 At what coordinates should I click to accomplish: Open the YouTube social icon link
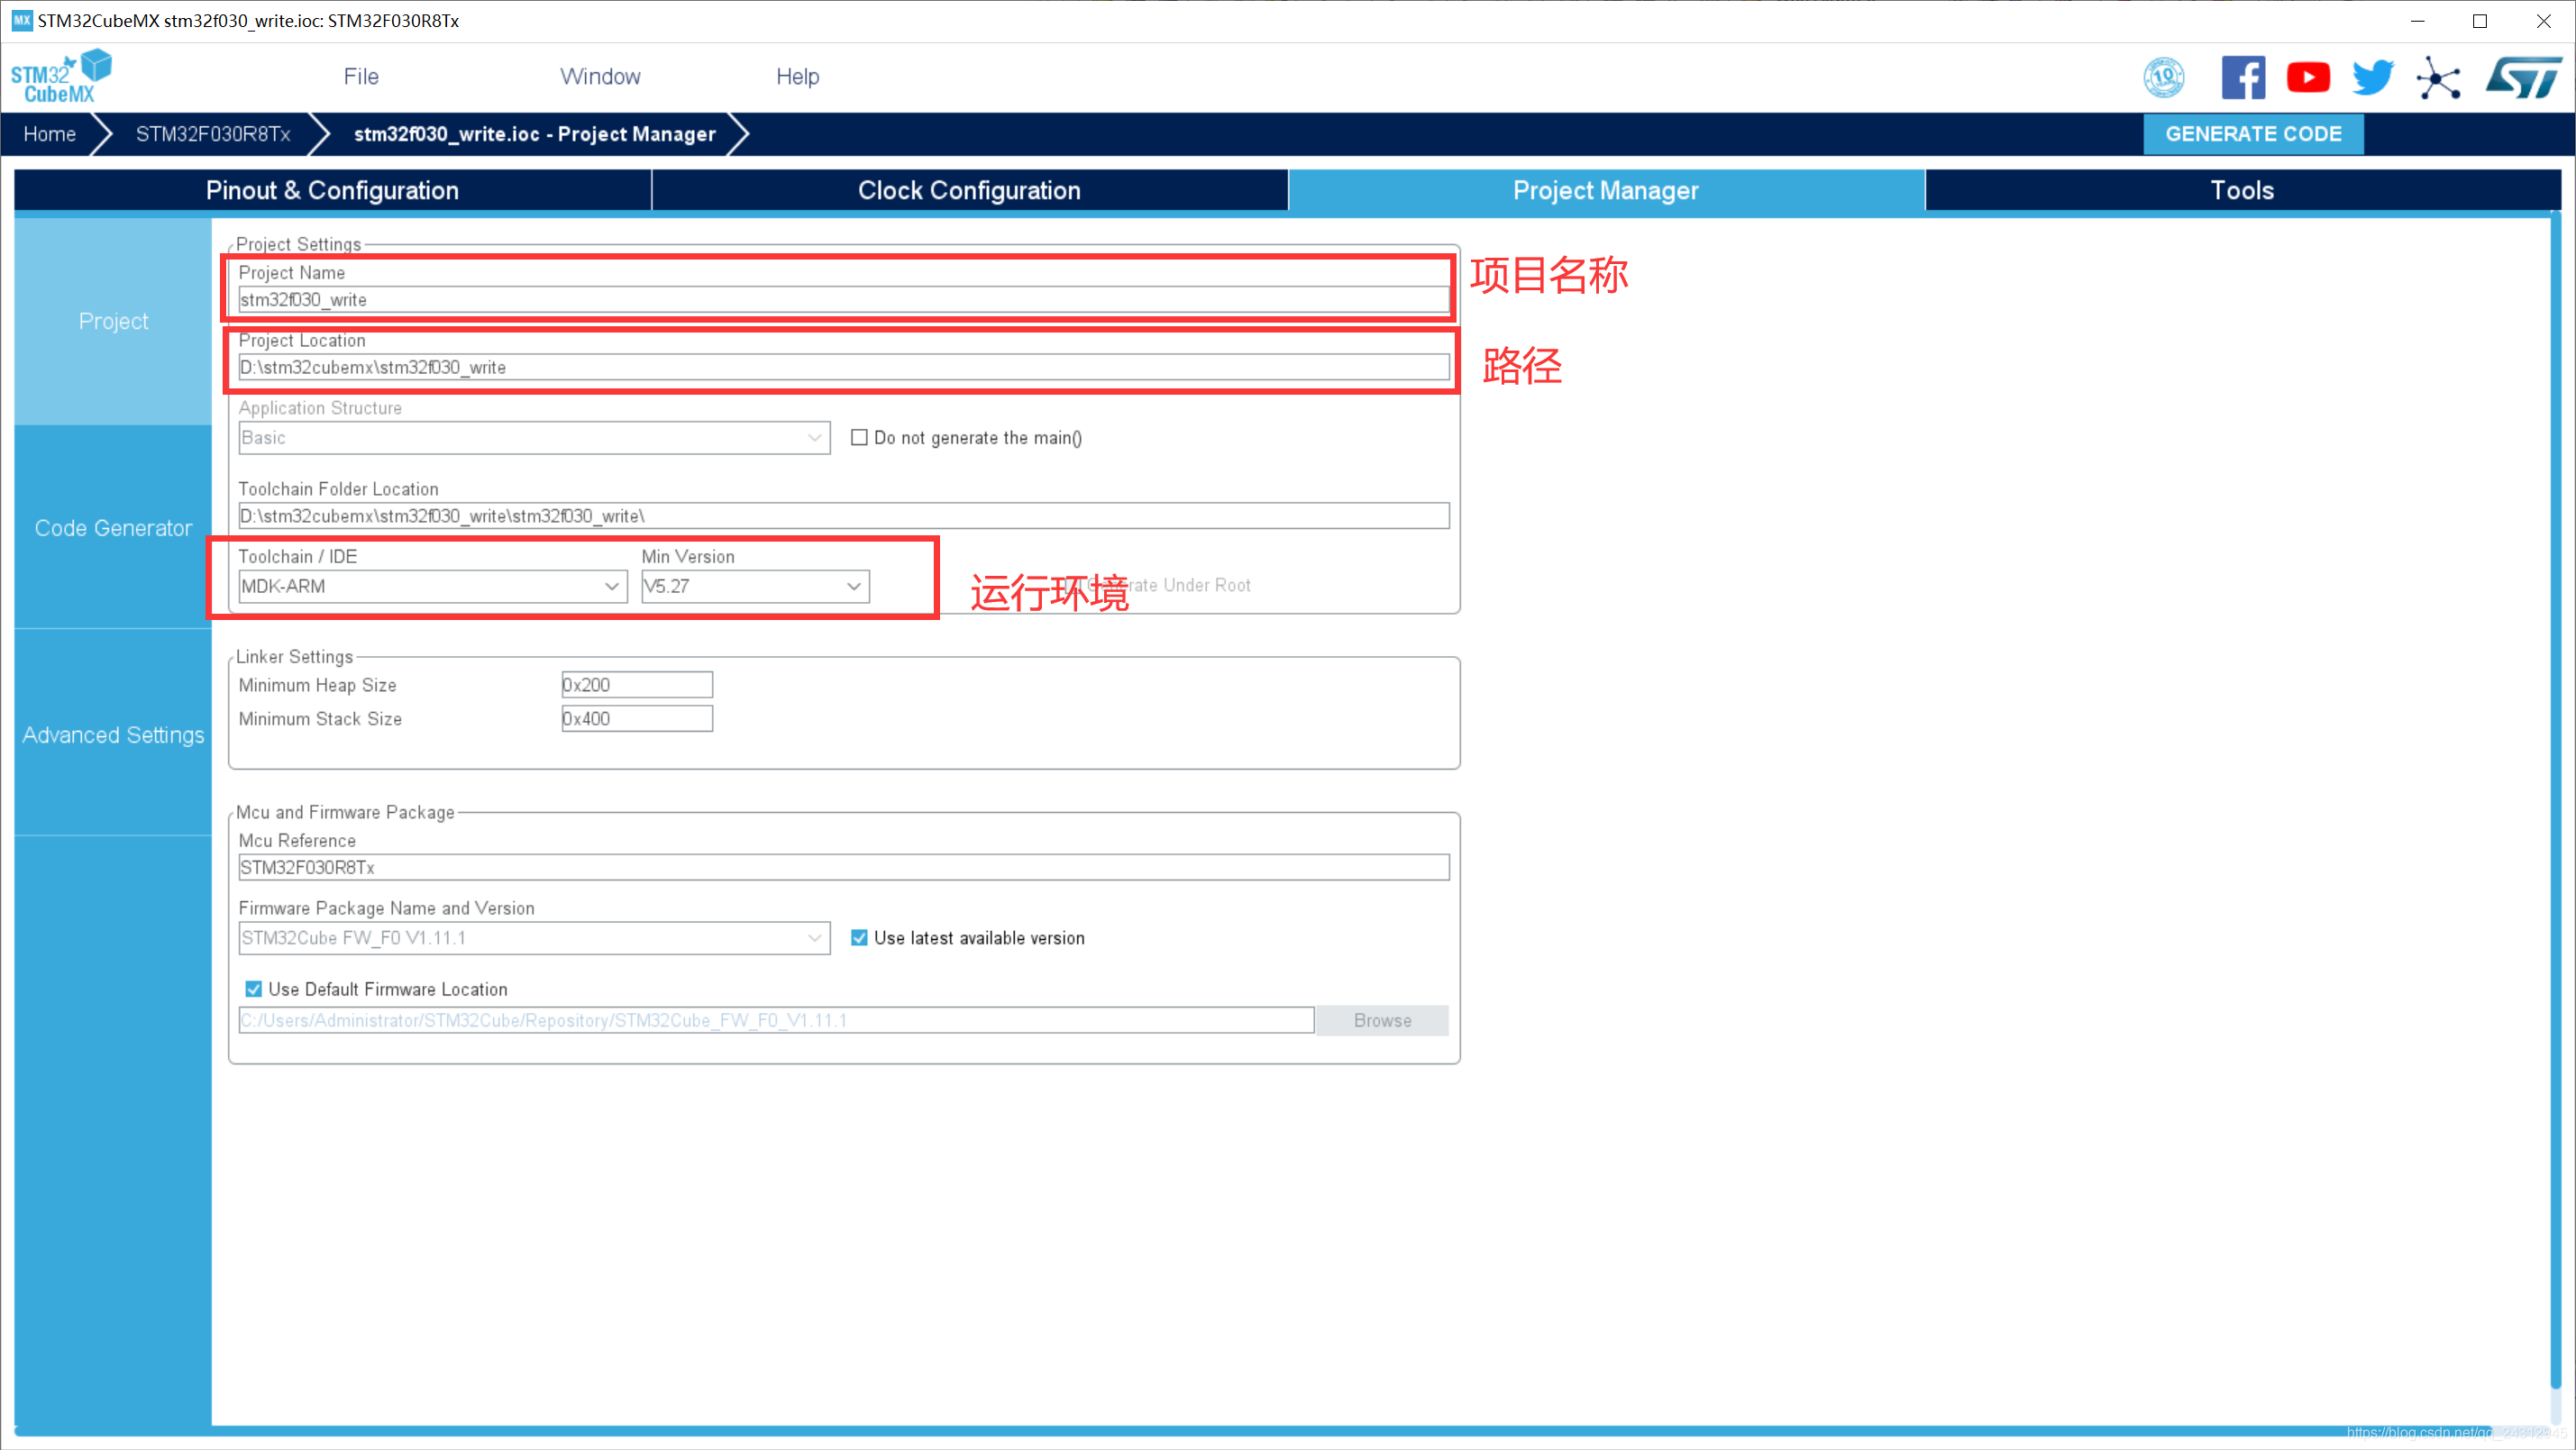pos(2307,78)
